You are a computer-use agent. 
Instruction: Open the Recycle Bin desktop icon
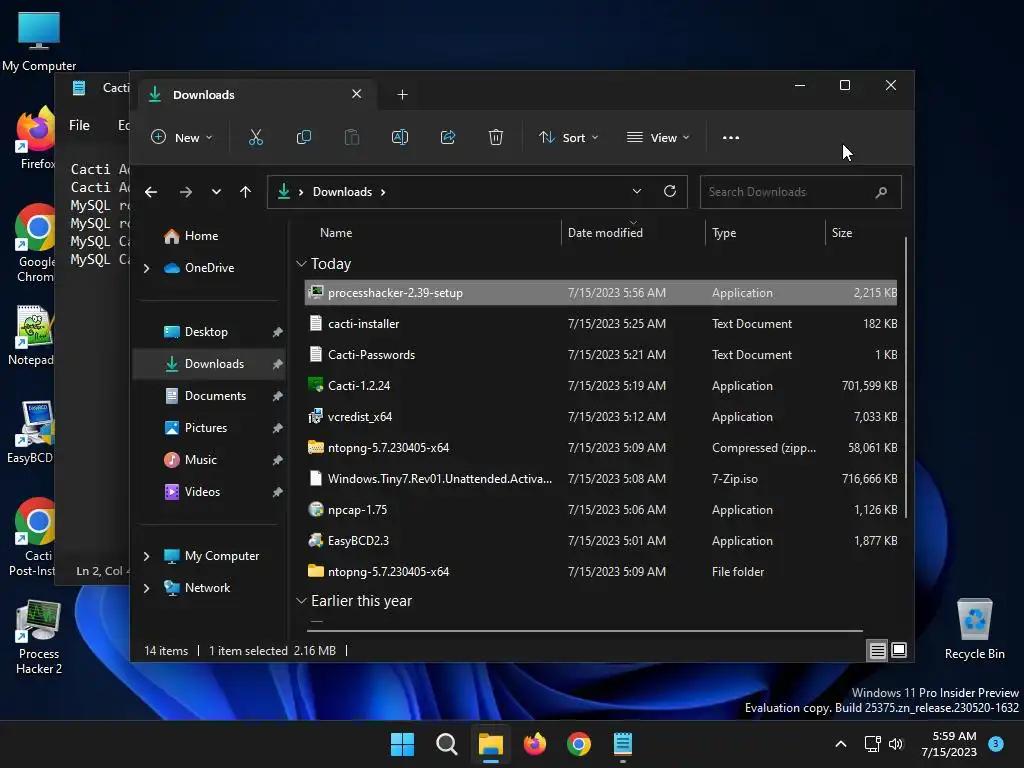[974, 629]
